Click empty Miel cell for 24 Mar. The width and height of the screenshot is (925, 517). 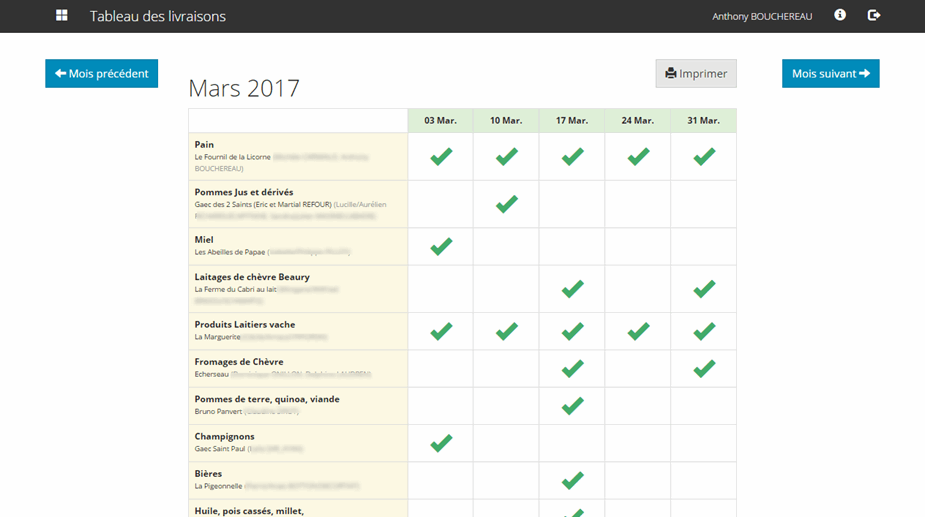(x=638, y=246)
